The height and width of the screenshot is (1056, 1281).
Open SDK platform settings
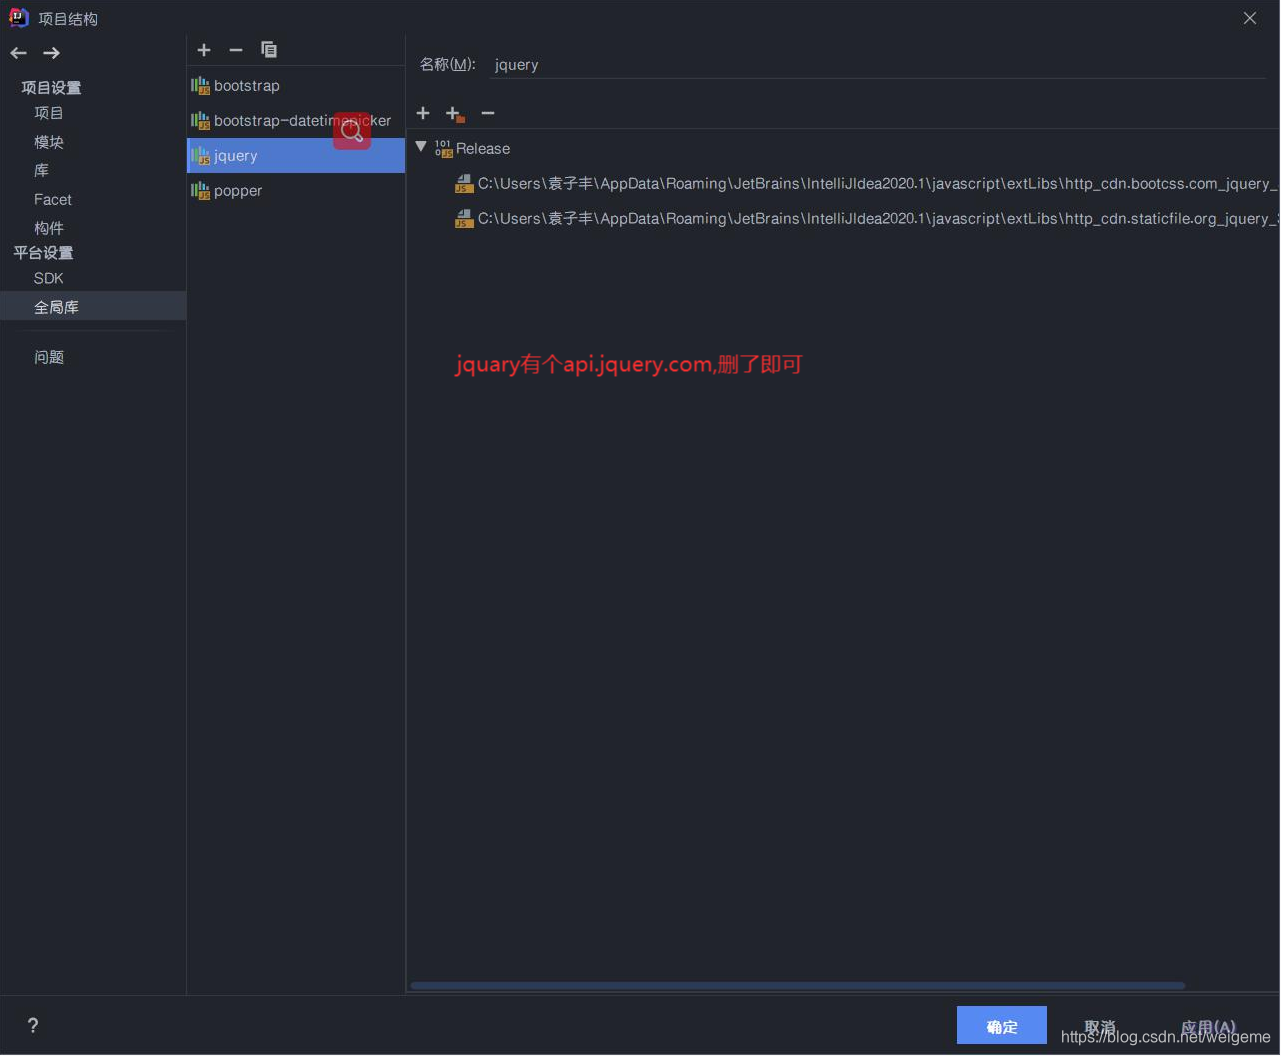click(x=48, y=278)
